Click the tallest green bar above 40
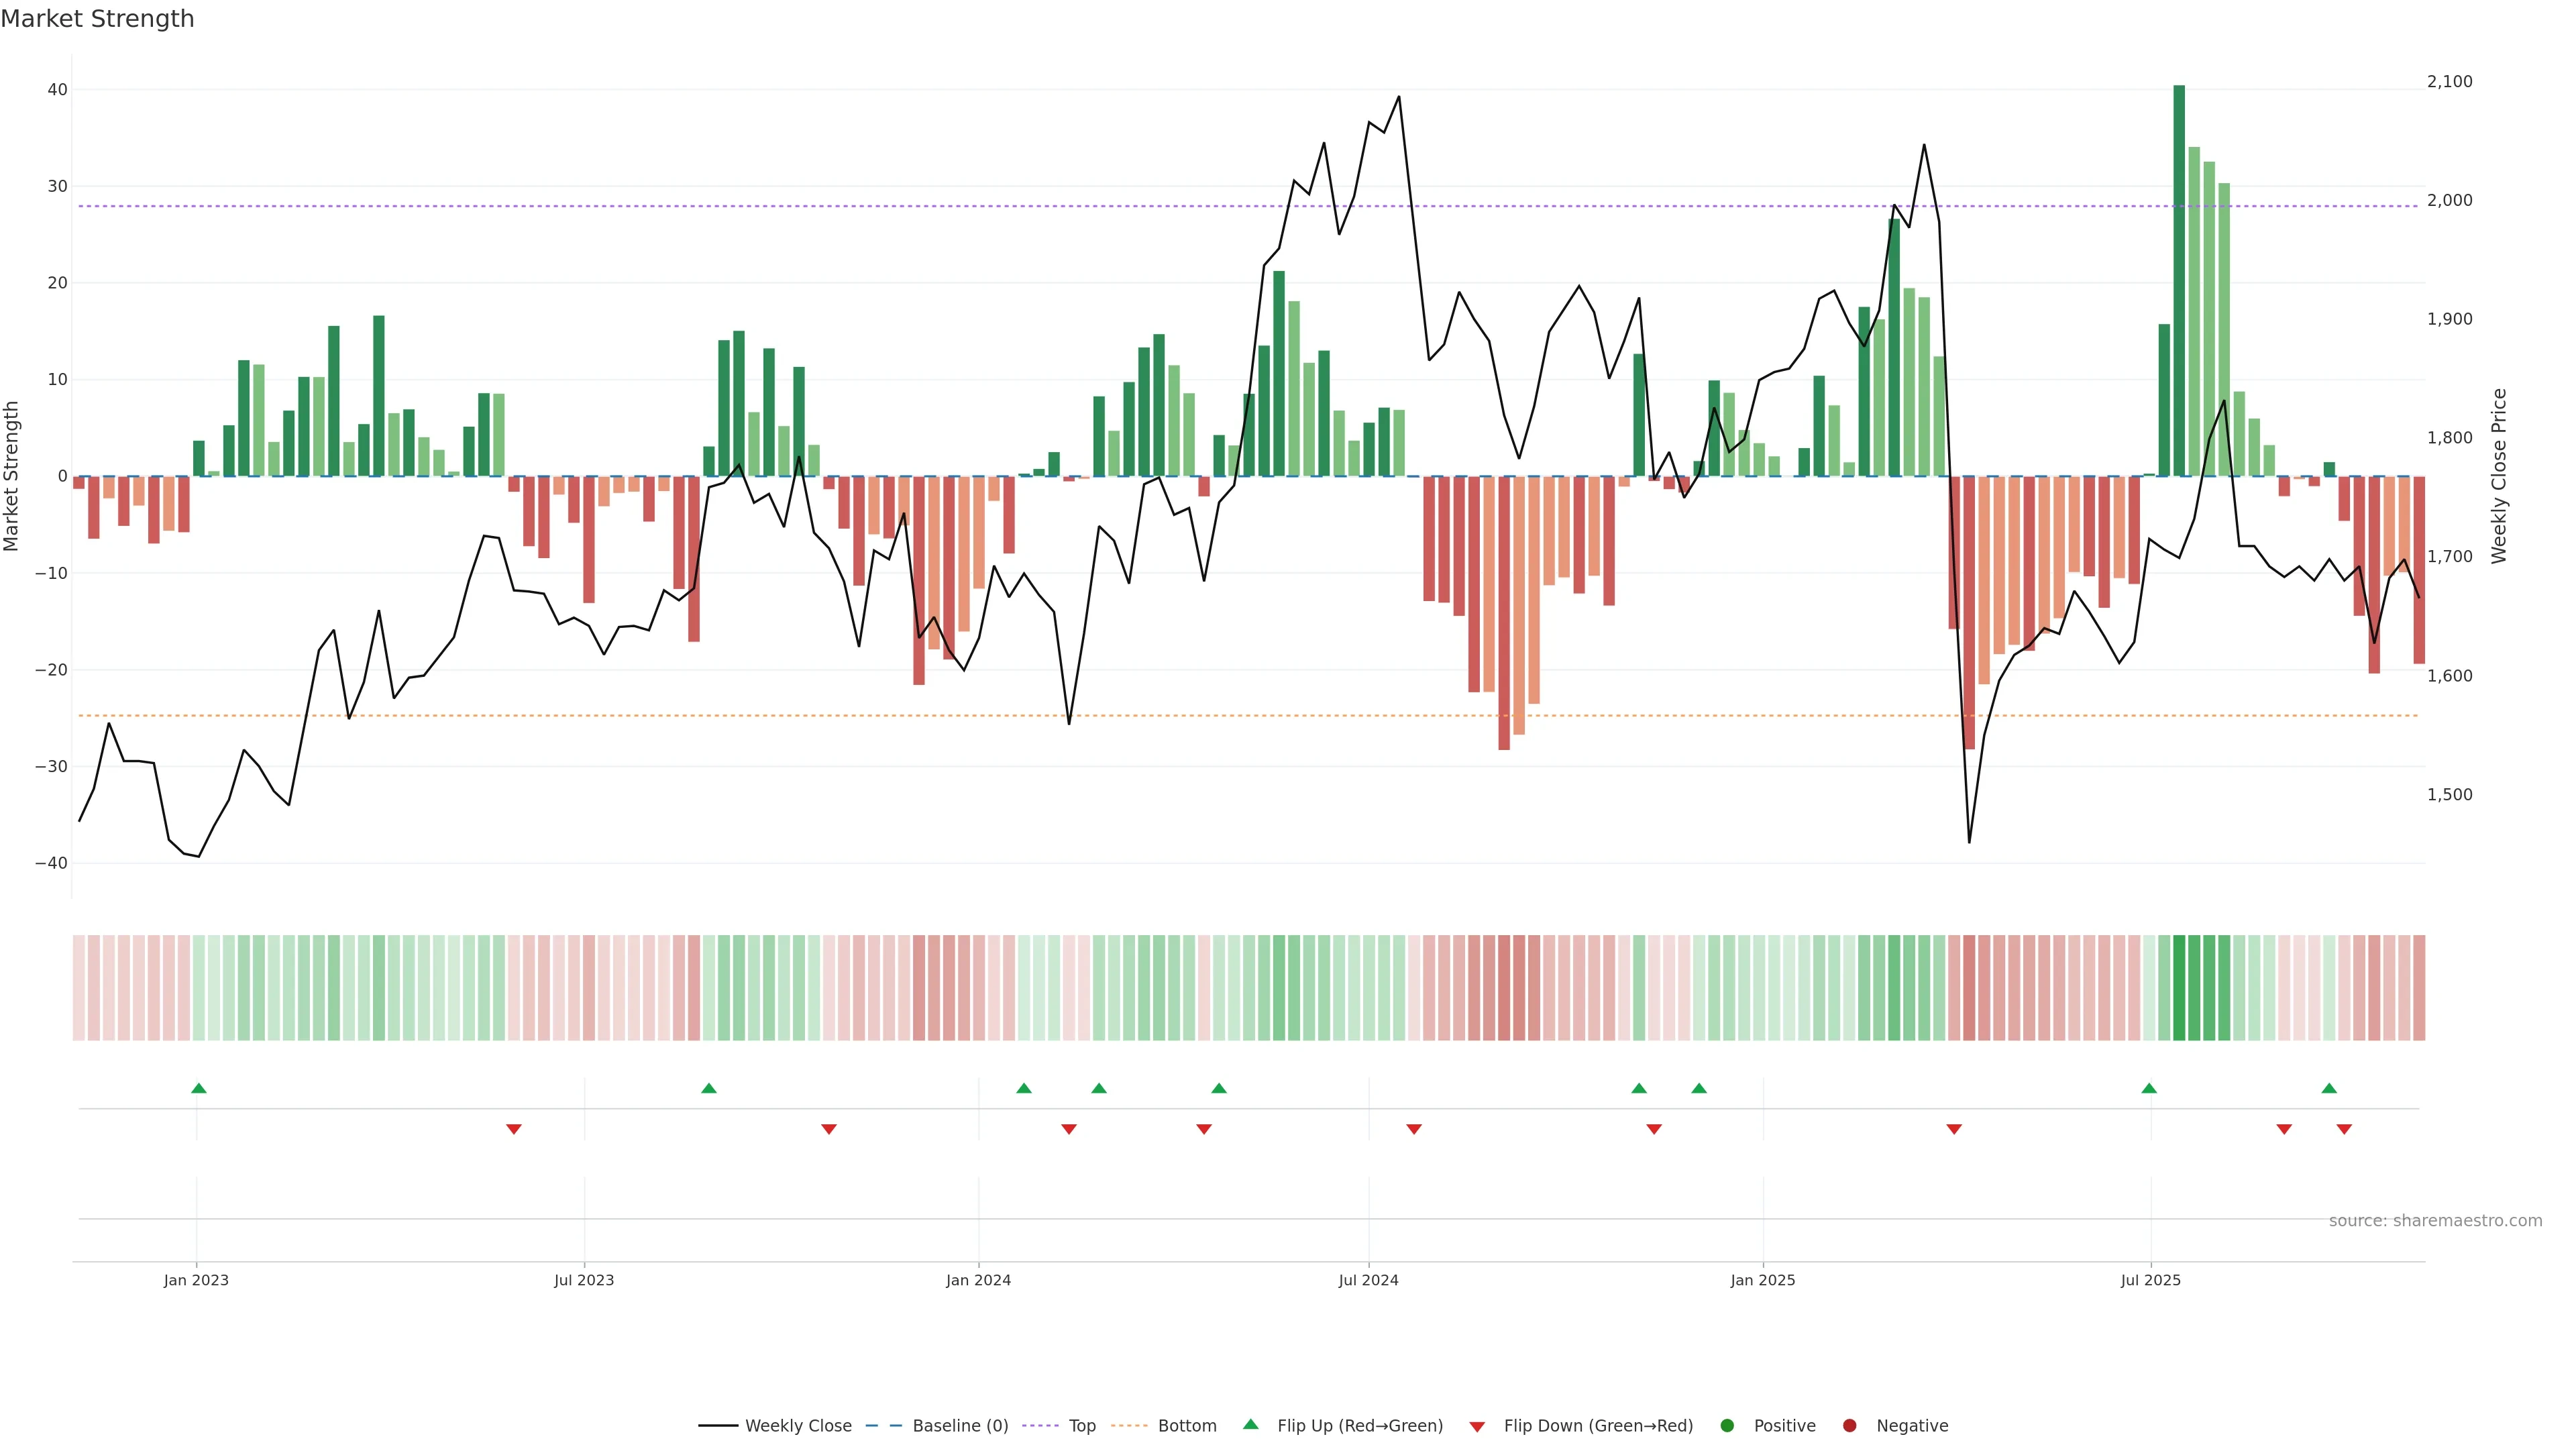 click(x=2179, y=280)
